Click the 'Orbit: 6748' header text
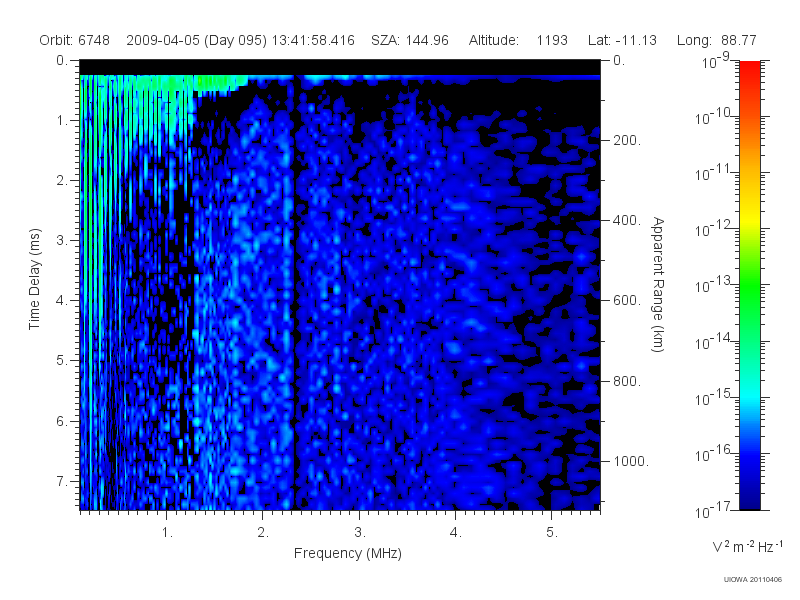The height and width of the screenshot is (600, 800). [74, 40]
